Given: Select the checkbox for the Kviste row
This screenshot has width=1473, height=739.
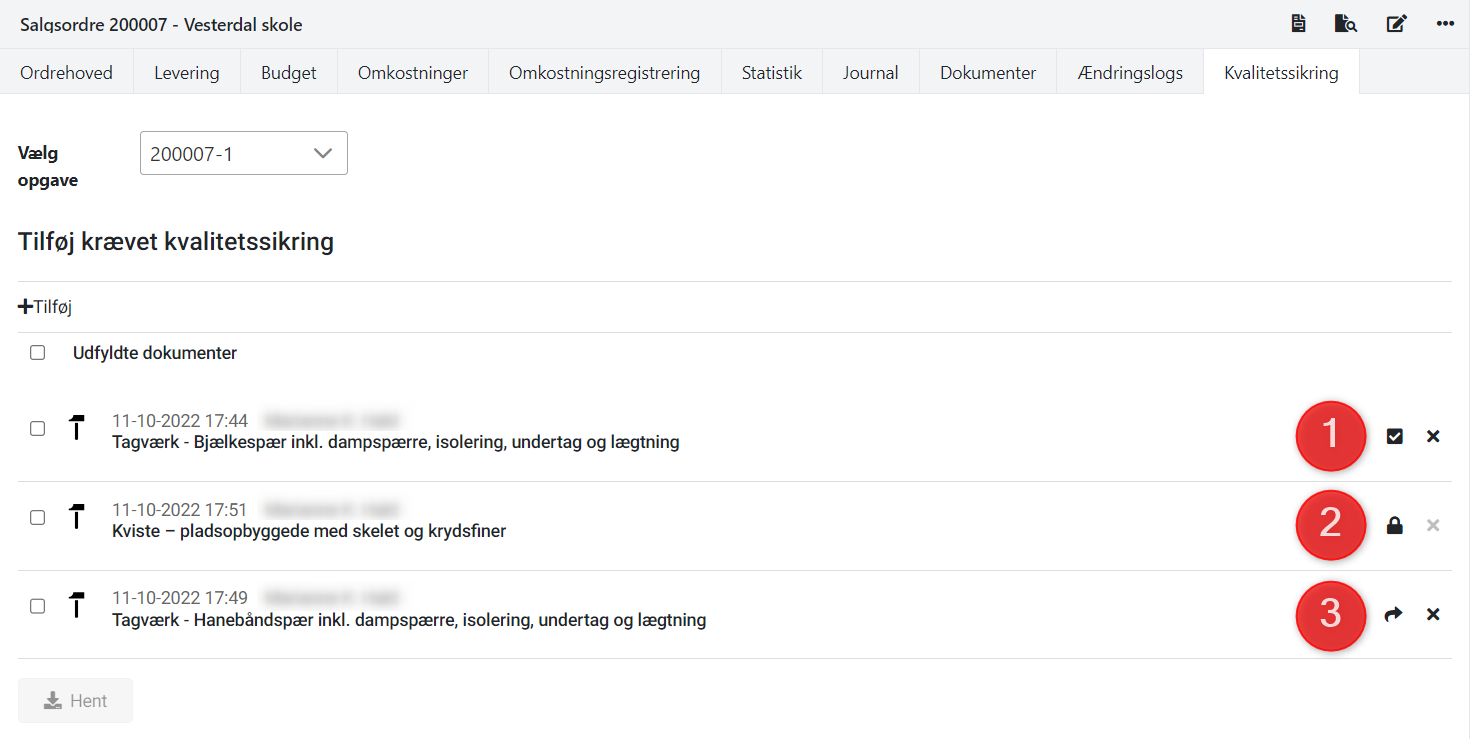Looking at the screenshot, I should [x=37, y=517].
